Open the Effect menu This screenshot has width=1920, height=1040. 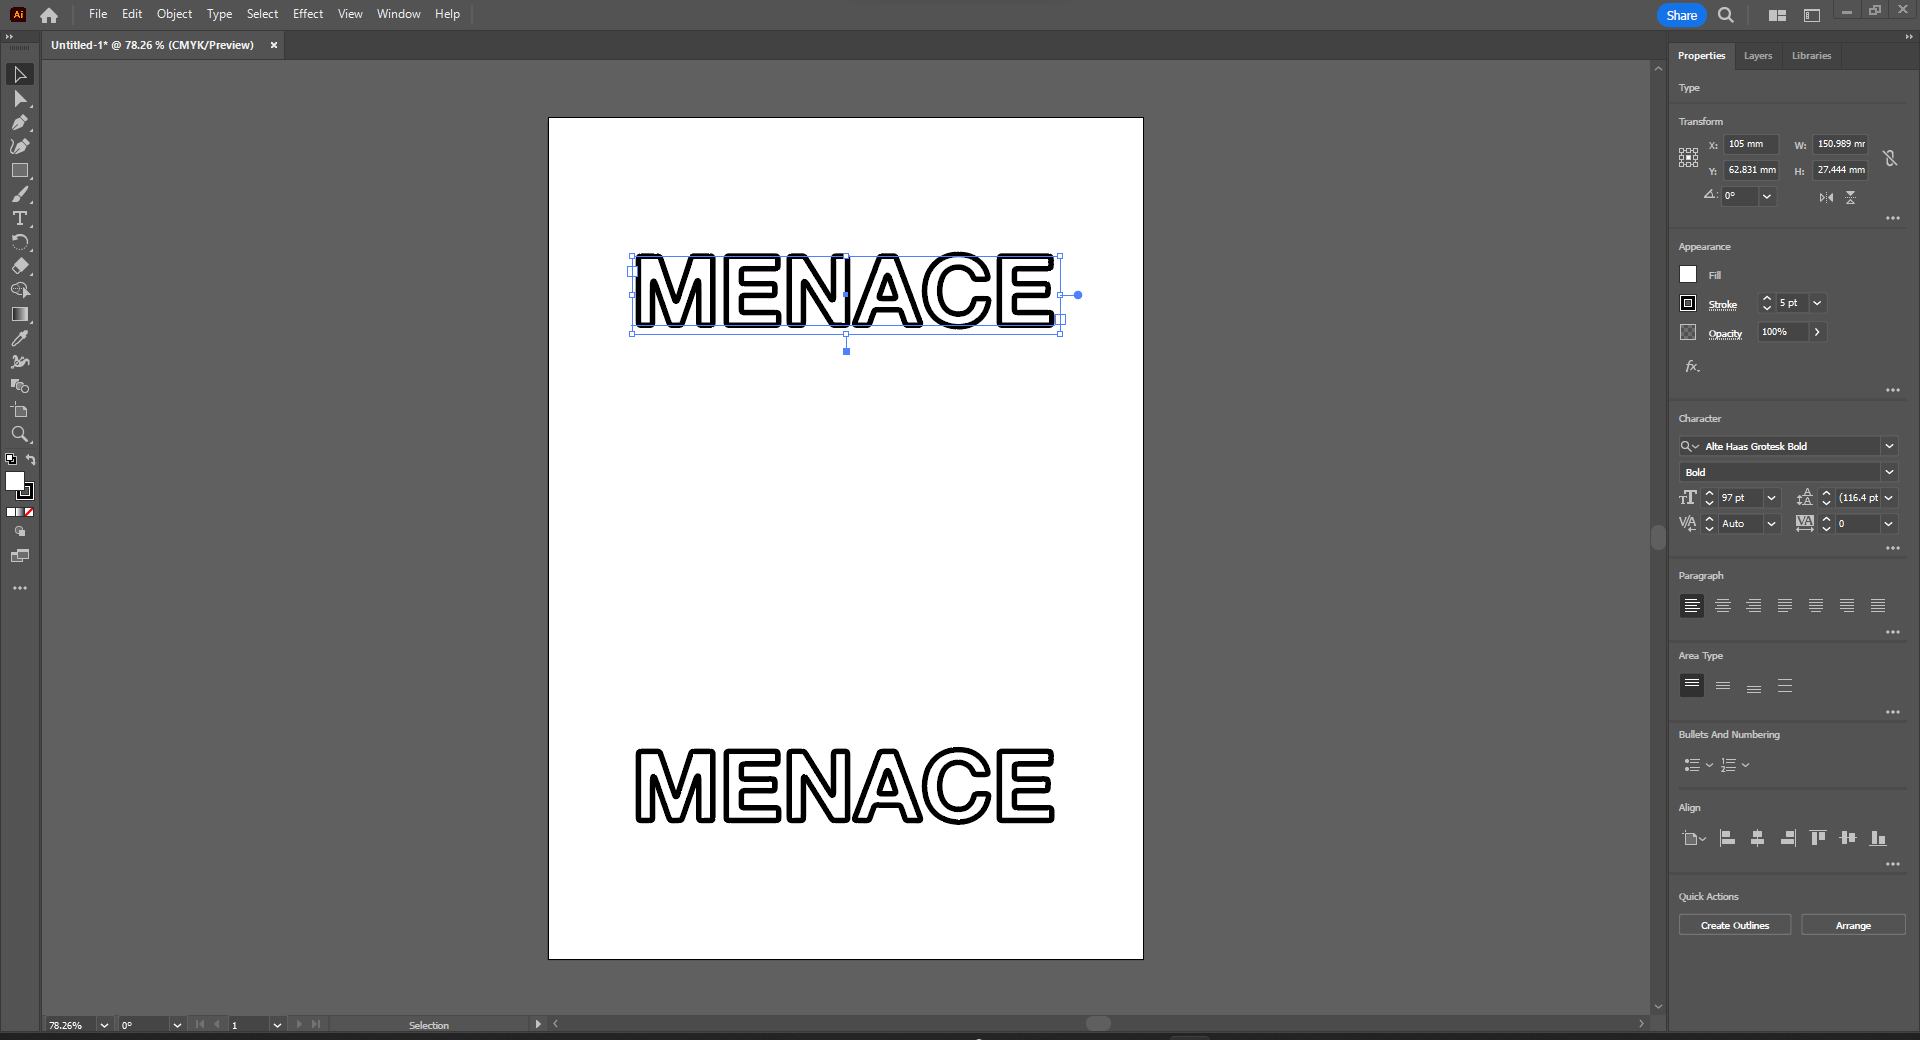point(307,14)
